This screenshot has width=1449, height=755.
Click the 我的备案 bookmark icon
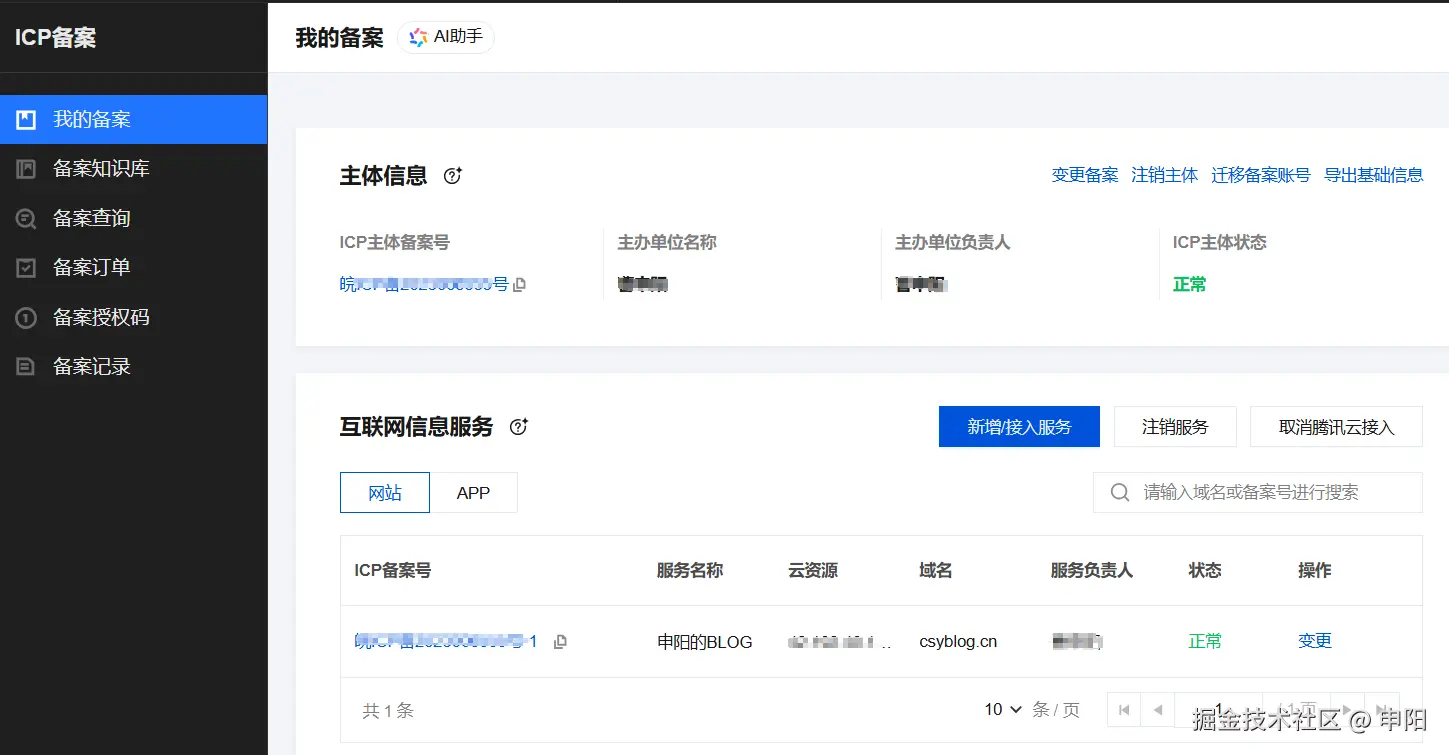(x=26, y=120)
